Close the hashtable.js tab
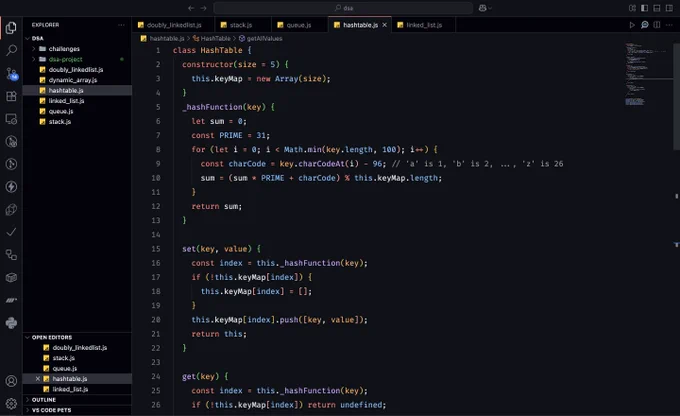The height and width of the screenshot is (416, 680). 384,25
